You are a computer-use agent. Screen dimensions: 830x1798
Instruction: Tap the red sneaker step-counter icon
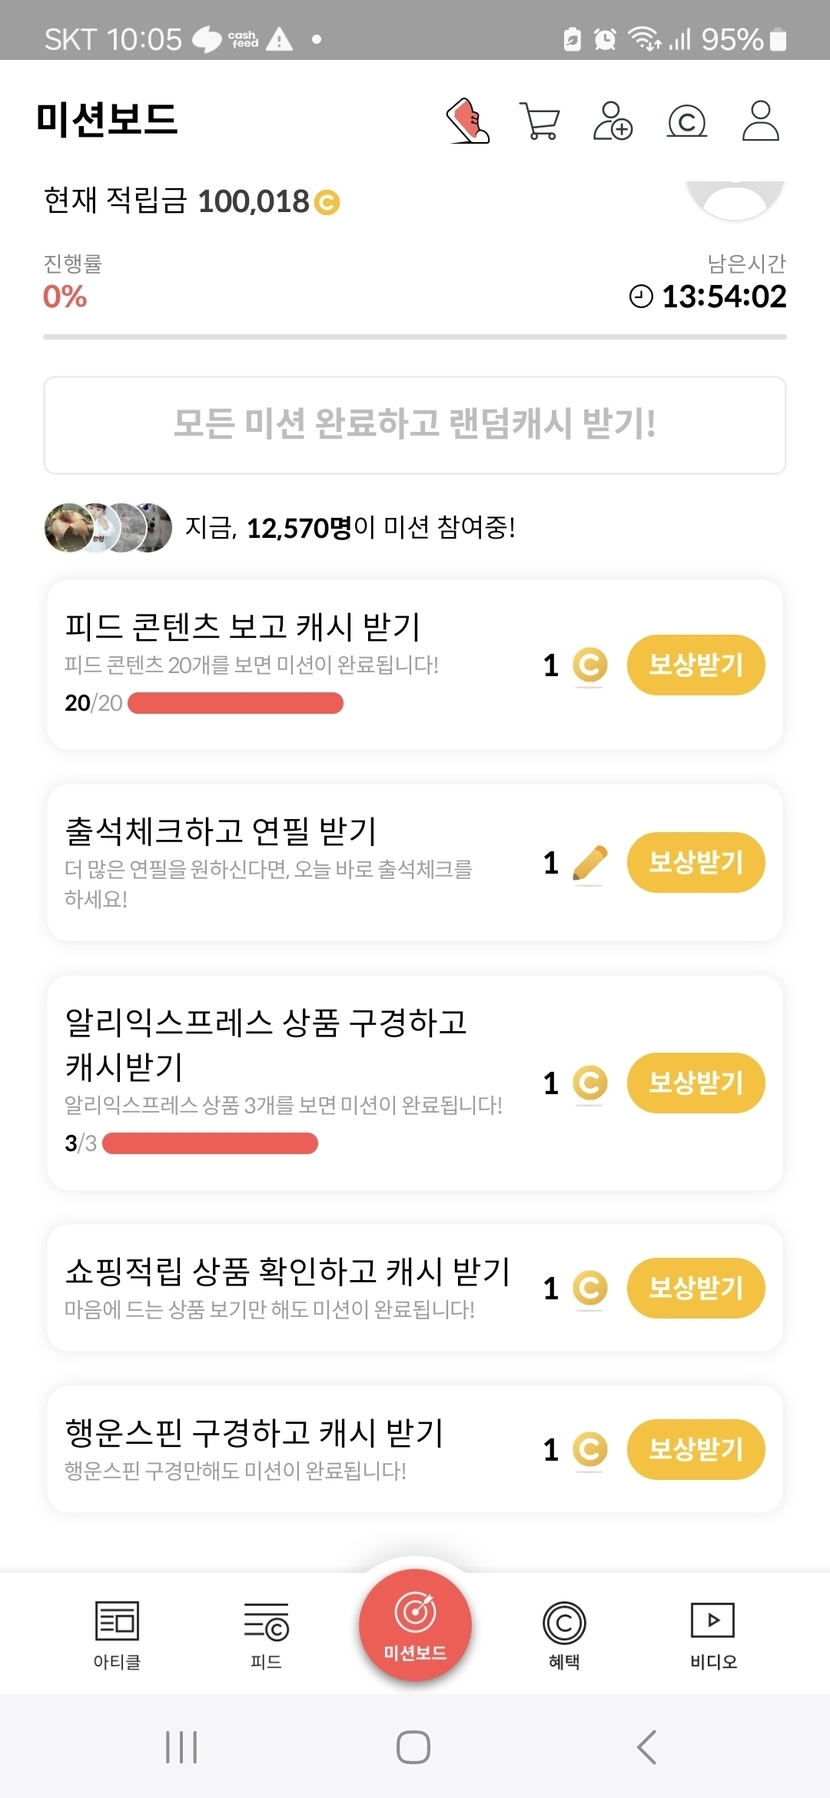click(x=467, y=121)
